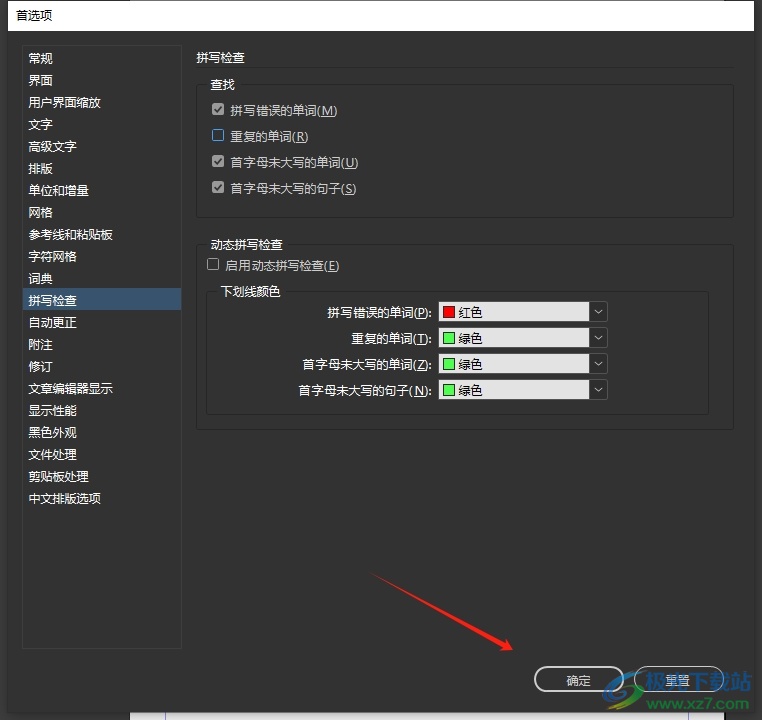Open 用户界面缩放 category

(x=102, y=103)
